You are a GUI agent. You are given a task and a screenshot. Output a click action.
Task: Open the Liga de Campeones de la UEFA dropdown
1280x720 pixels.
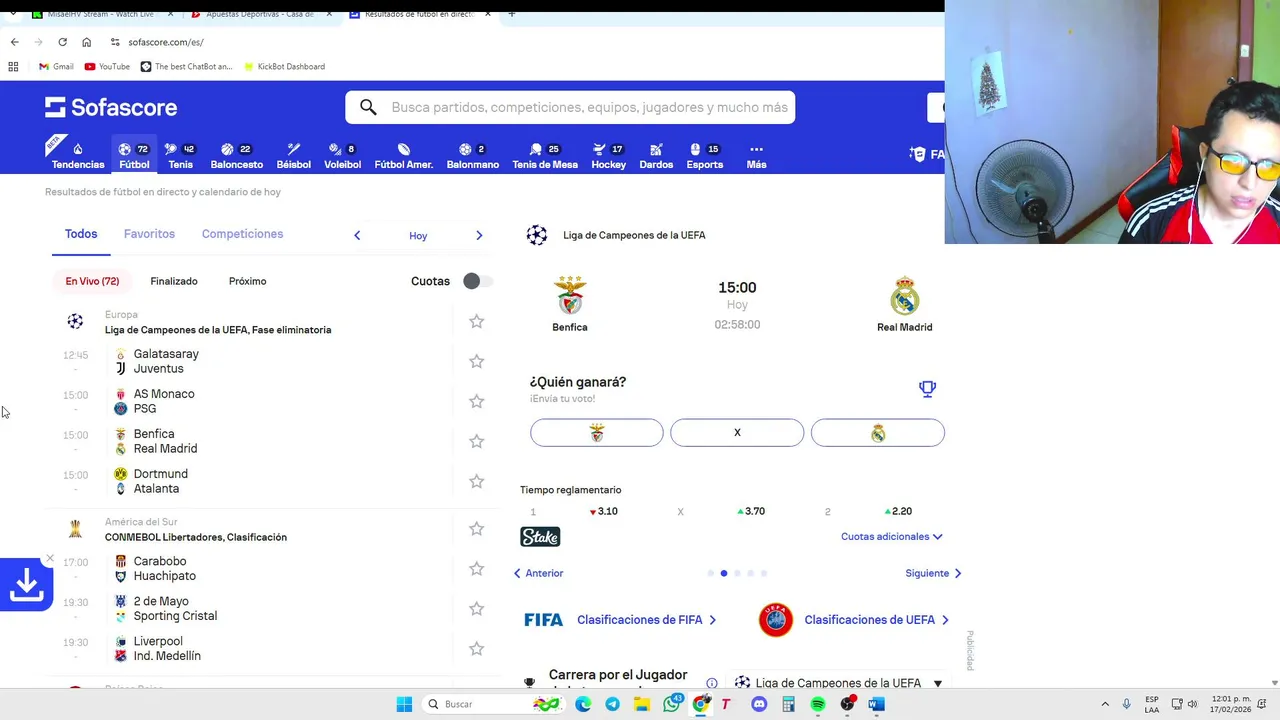[x=838, y=683]
